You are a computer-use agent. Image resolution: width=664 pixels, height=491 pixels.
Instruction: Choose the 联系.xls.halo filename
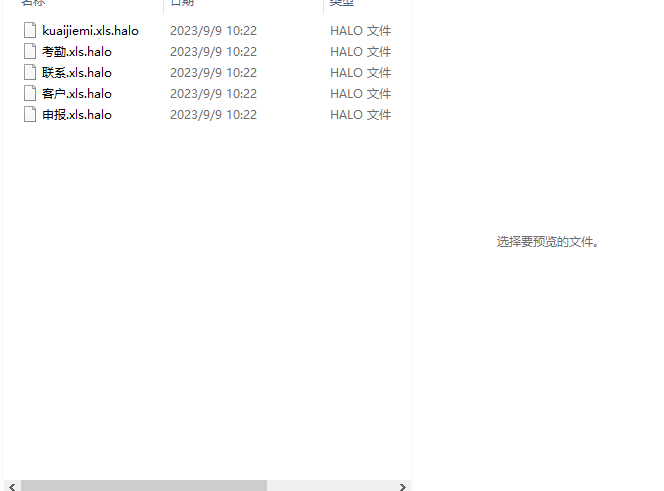coord(77,73)
